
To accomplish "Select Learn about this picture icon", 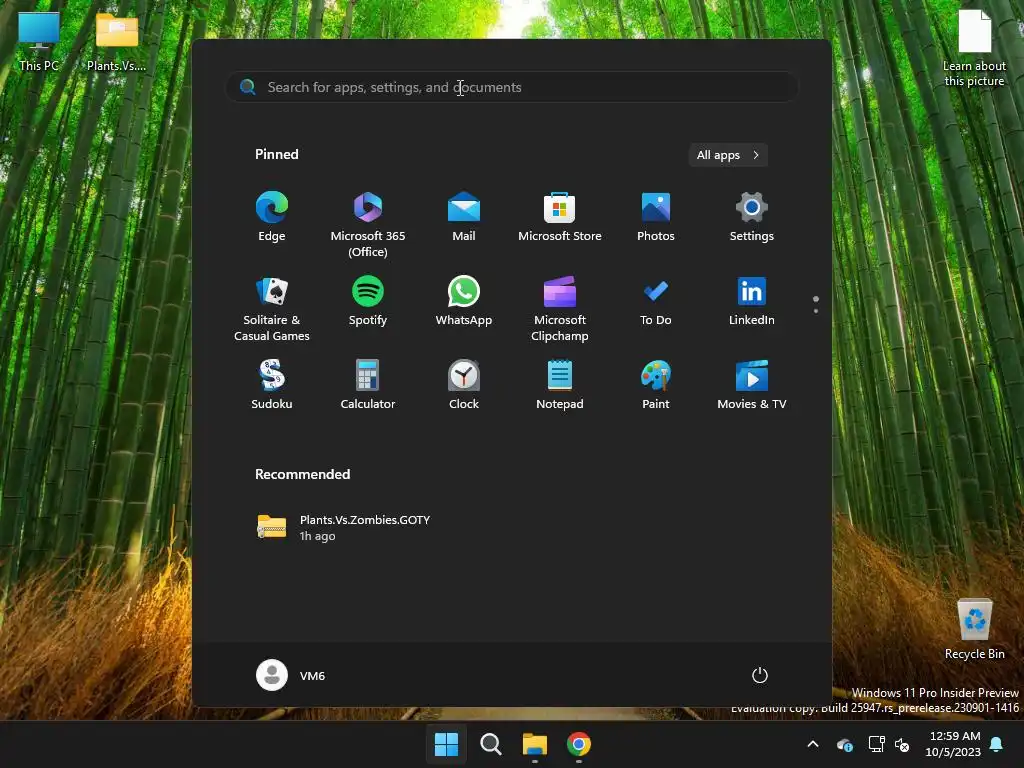I will click(x=974, y=49).
